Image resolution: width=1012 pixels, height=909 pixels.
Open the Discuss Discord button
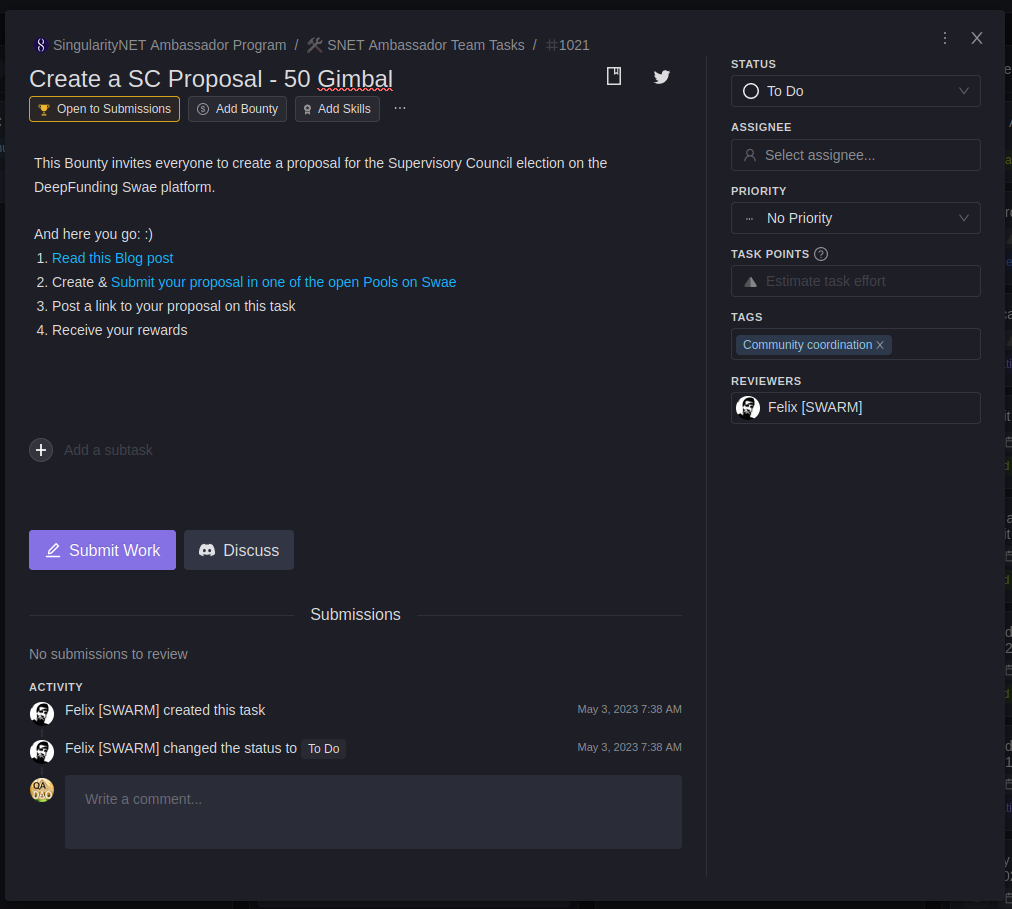(239, 550)
